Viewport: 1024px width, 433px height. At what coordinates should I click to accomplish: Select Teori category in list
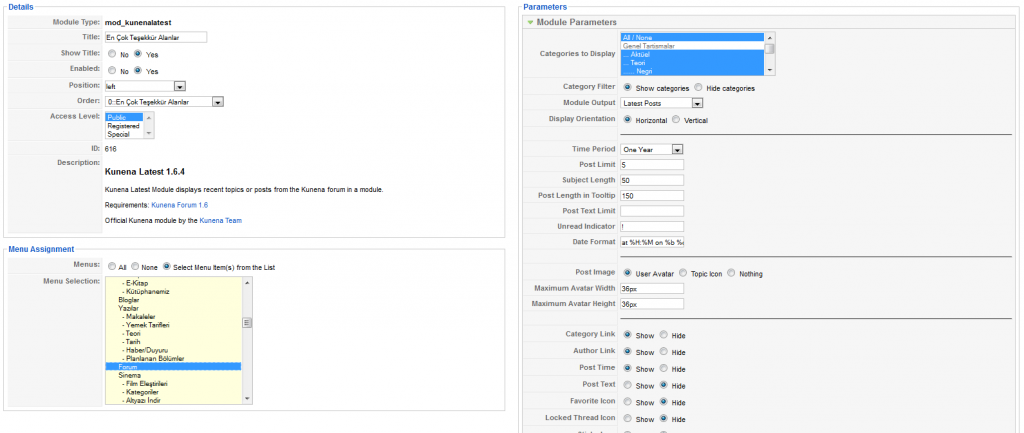point(693,63)
